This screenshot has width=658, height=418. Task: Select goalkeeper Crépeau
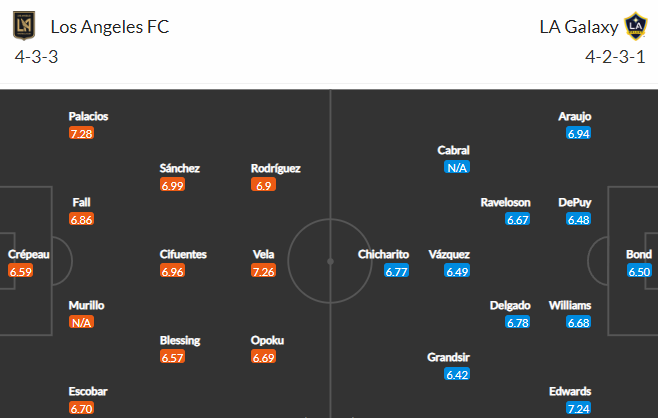(28, 254)
